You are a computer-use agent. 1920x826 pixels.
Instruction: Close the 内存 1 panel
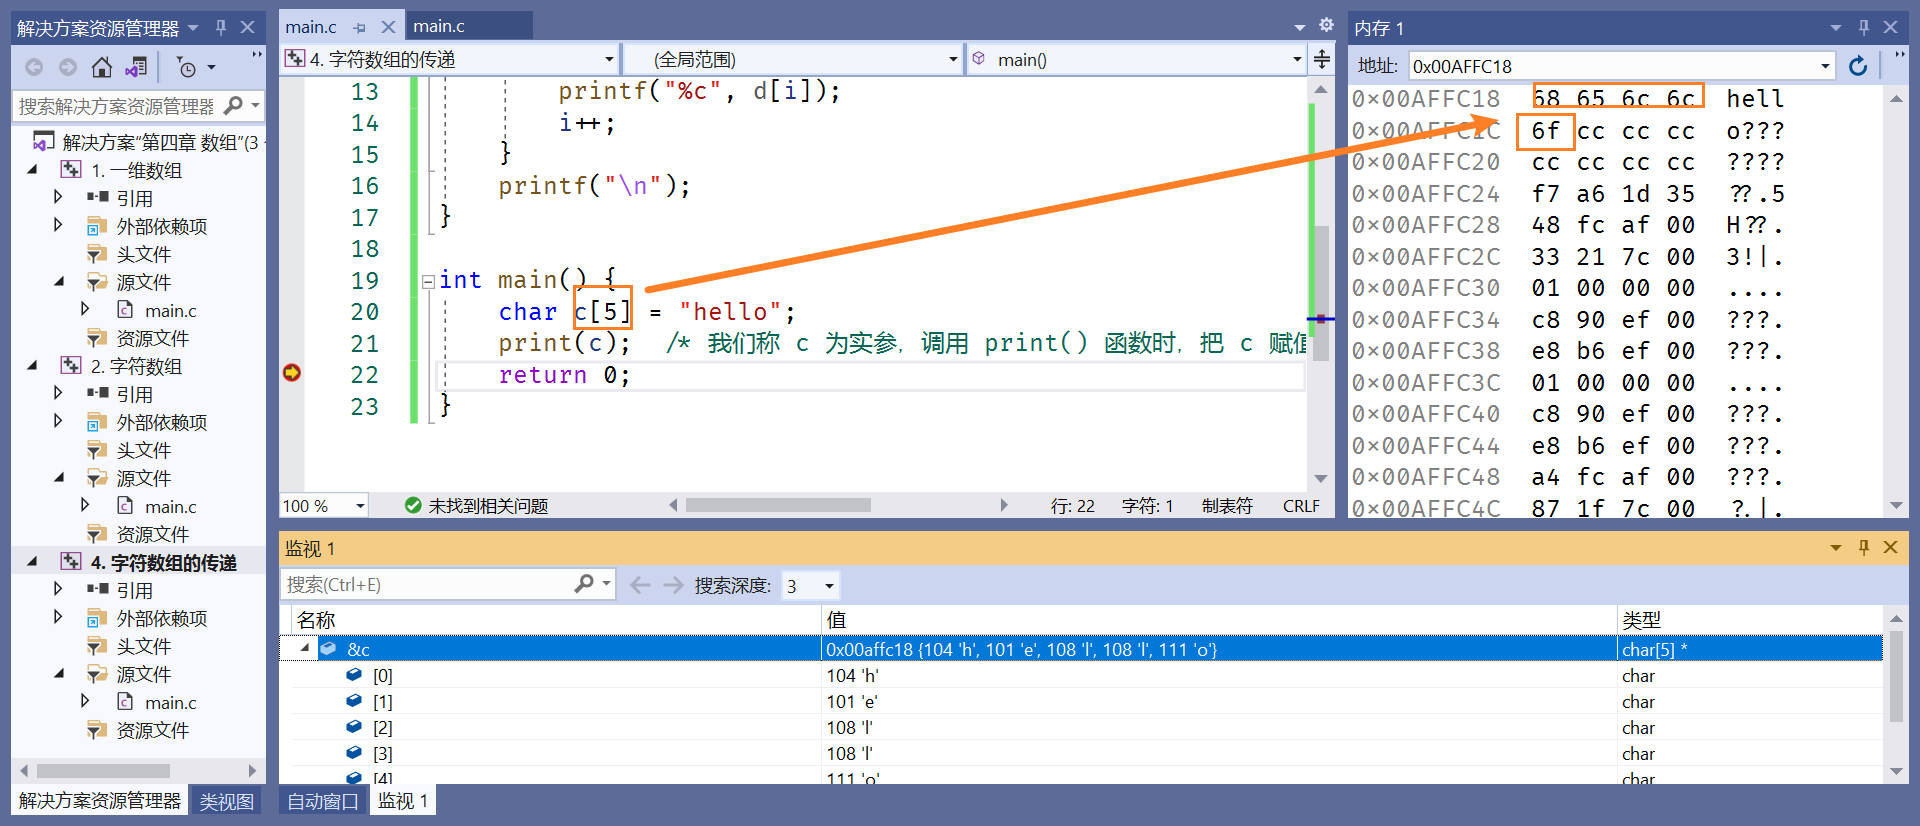[1890, 27]
